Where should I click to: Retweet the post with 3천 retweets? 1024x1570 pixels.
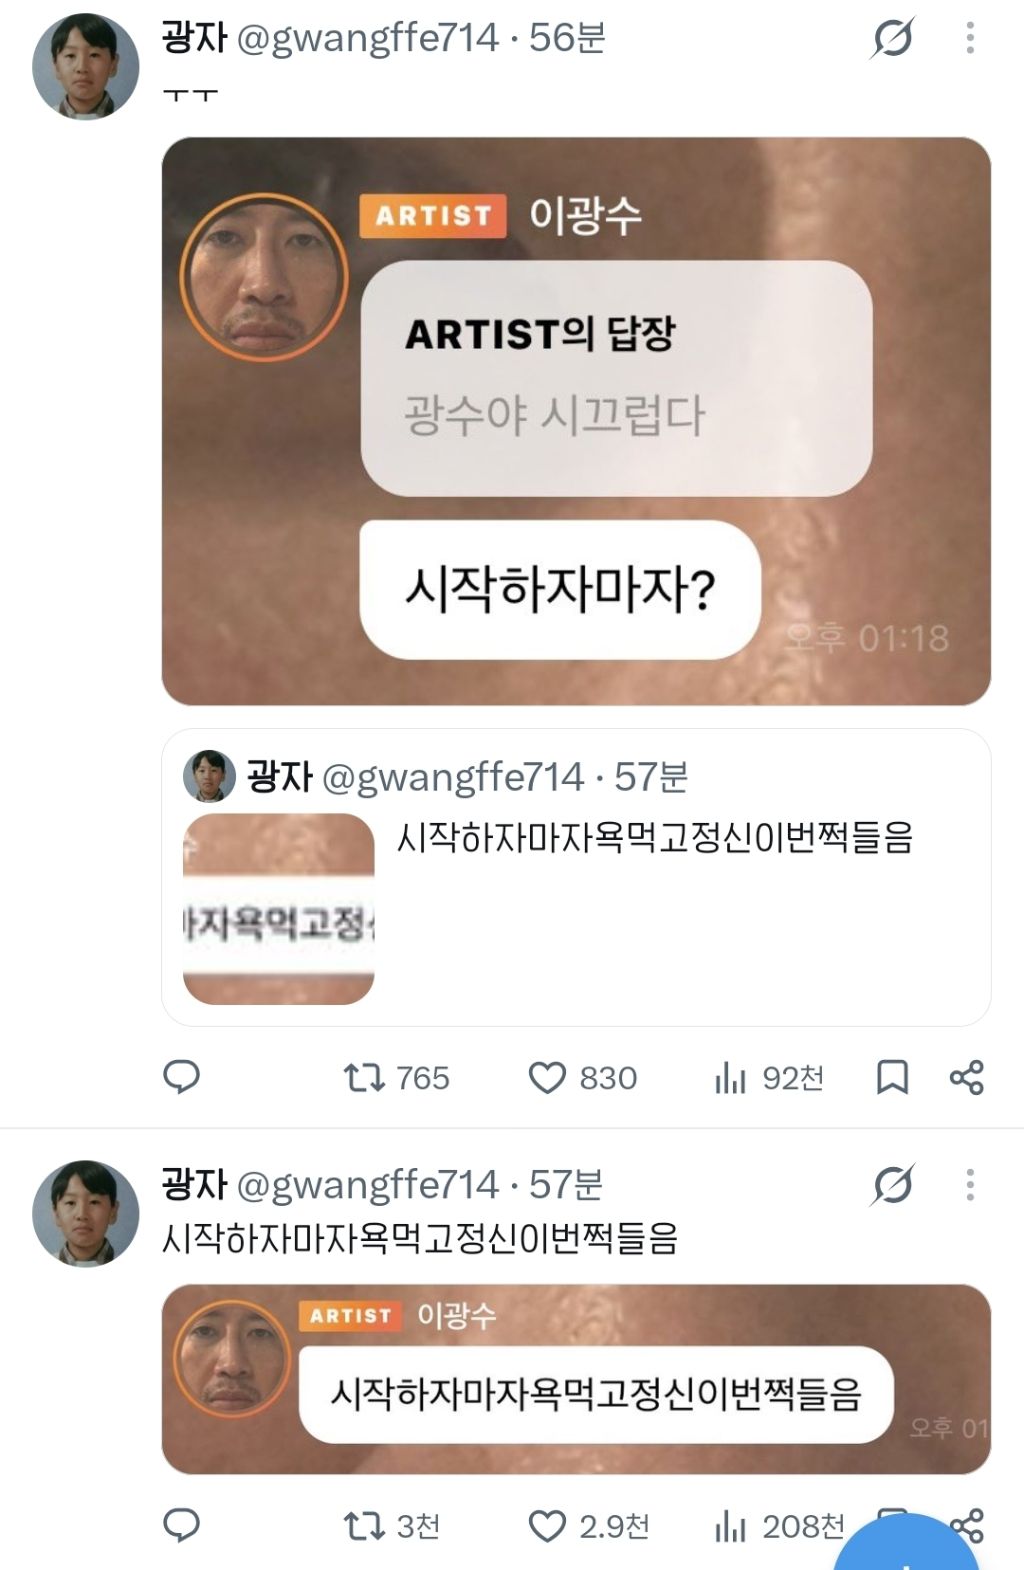[391, 1526]
